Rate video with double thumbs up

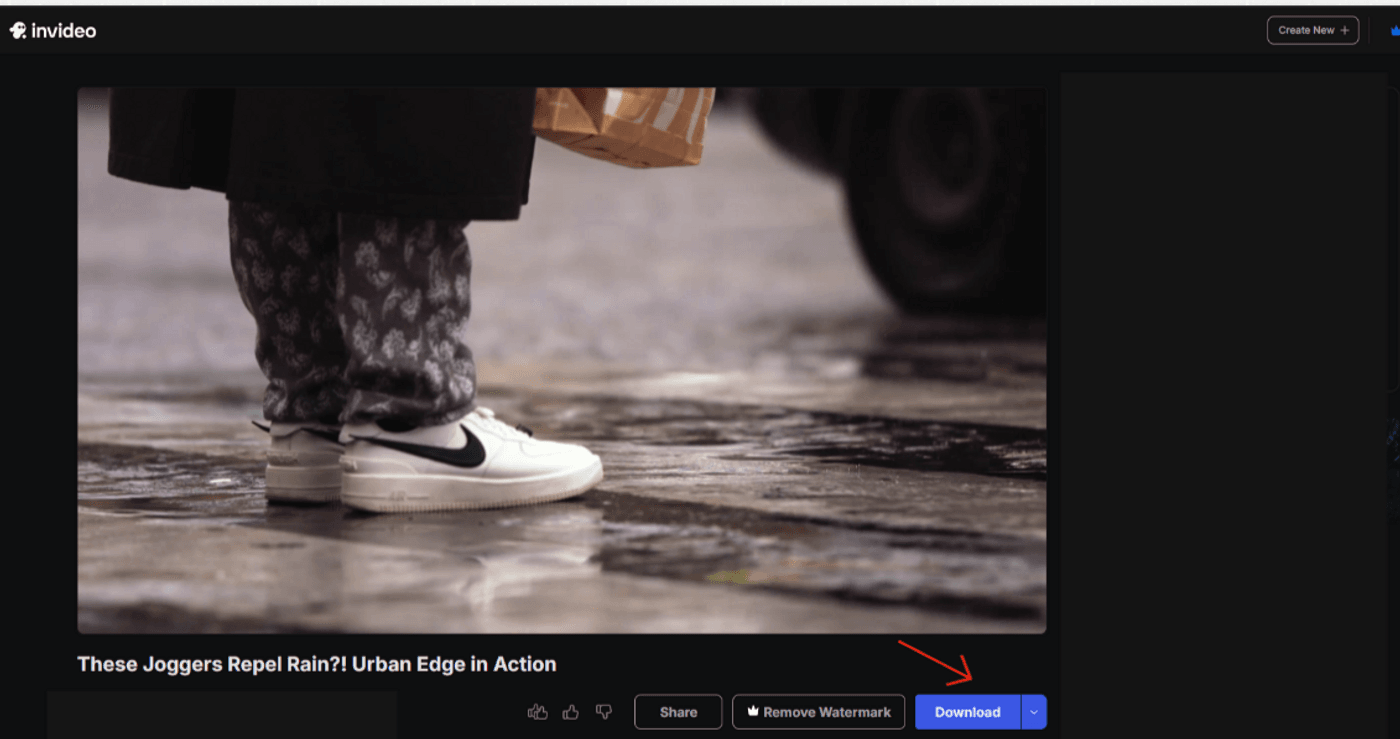[x=538, y=712]
